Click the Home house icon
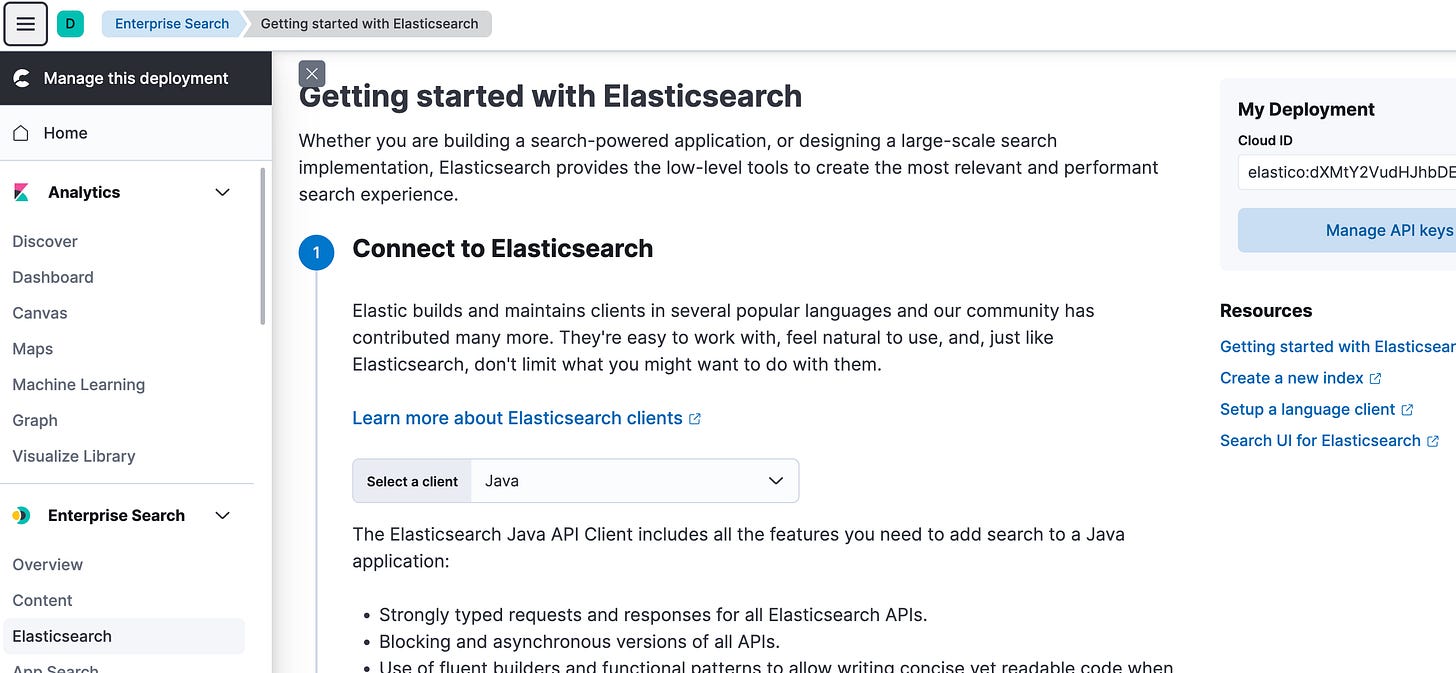This screenshot has height=673, width=1456. [x=22, y=133]
